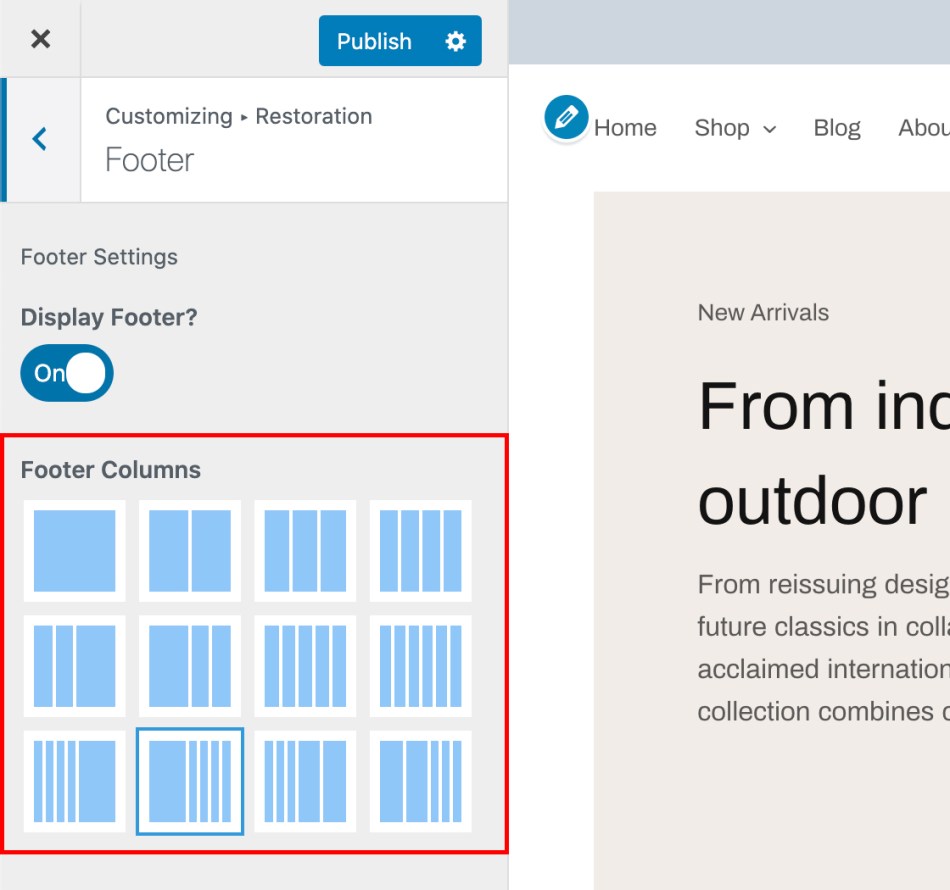This screenshot has width=950, height=890.
Task: Close the Customizer with the X
Action: [40, 39]
